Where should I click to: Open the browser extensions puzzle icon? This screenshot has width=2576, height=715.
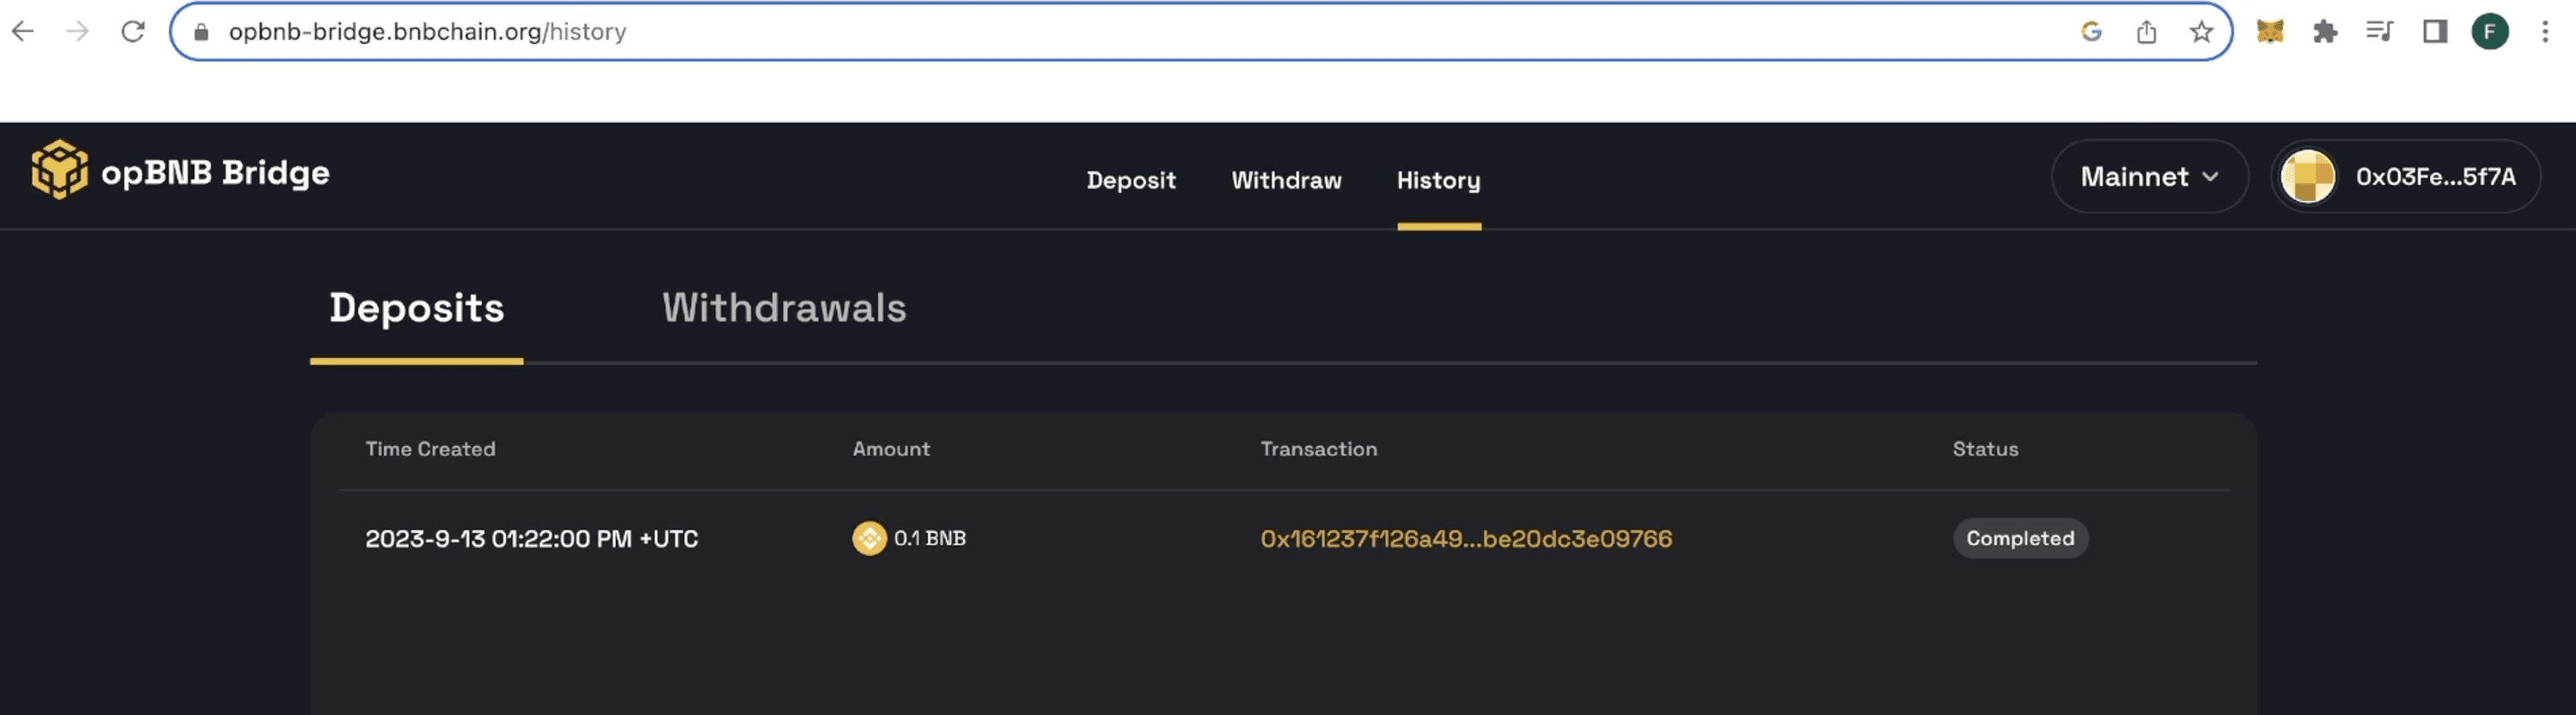2324,32
